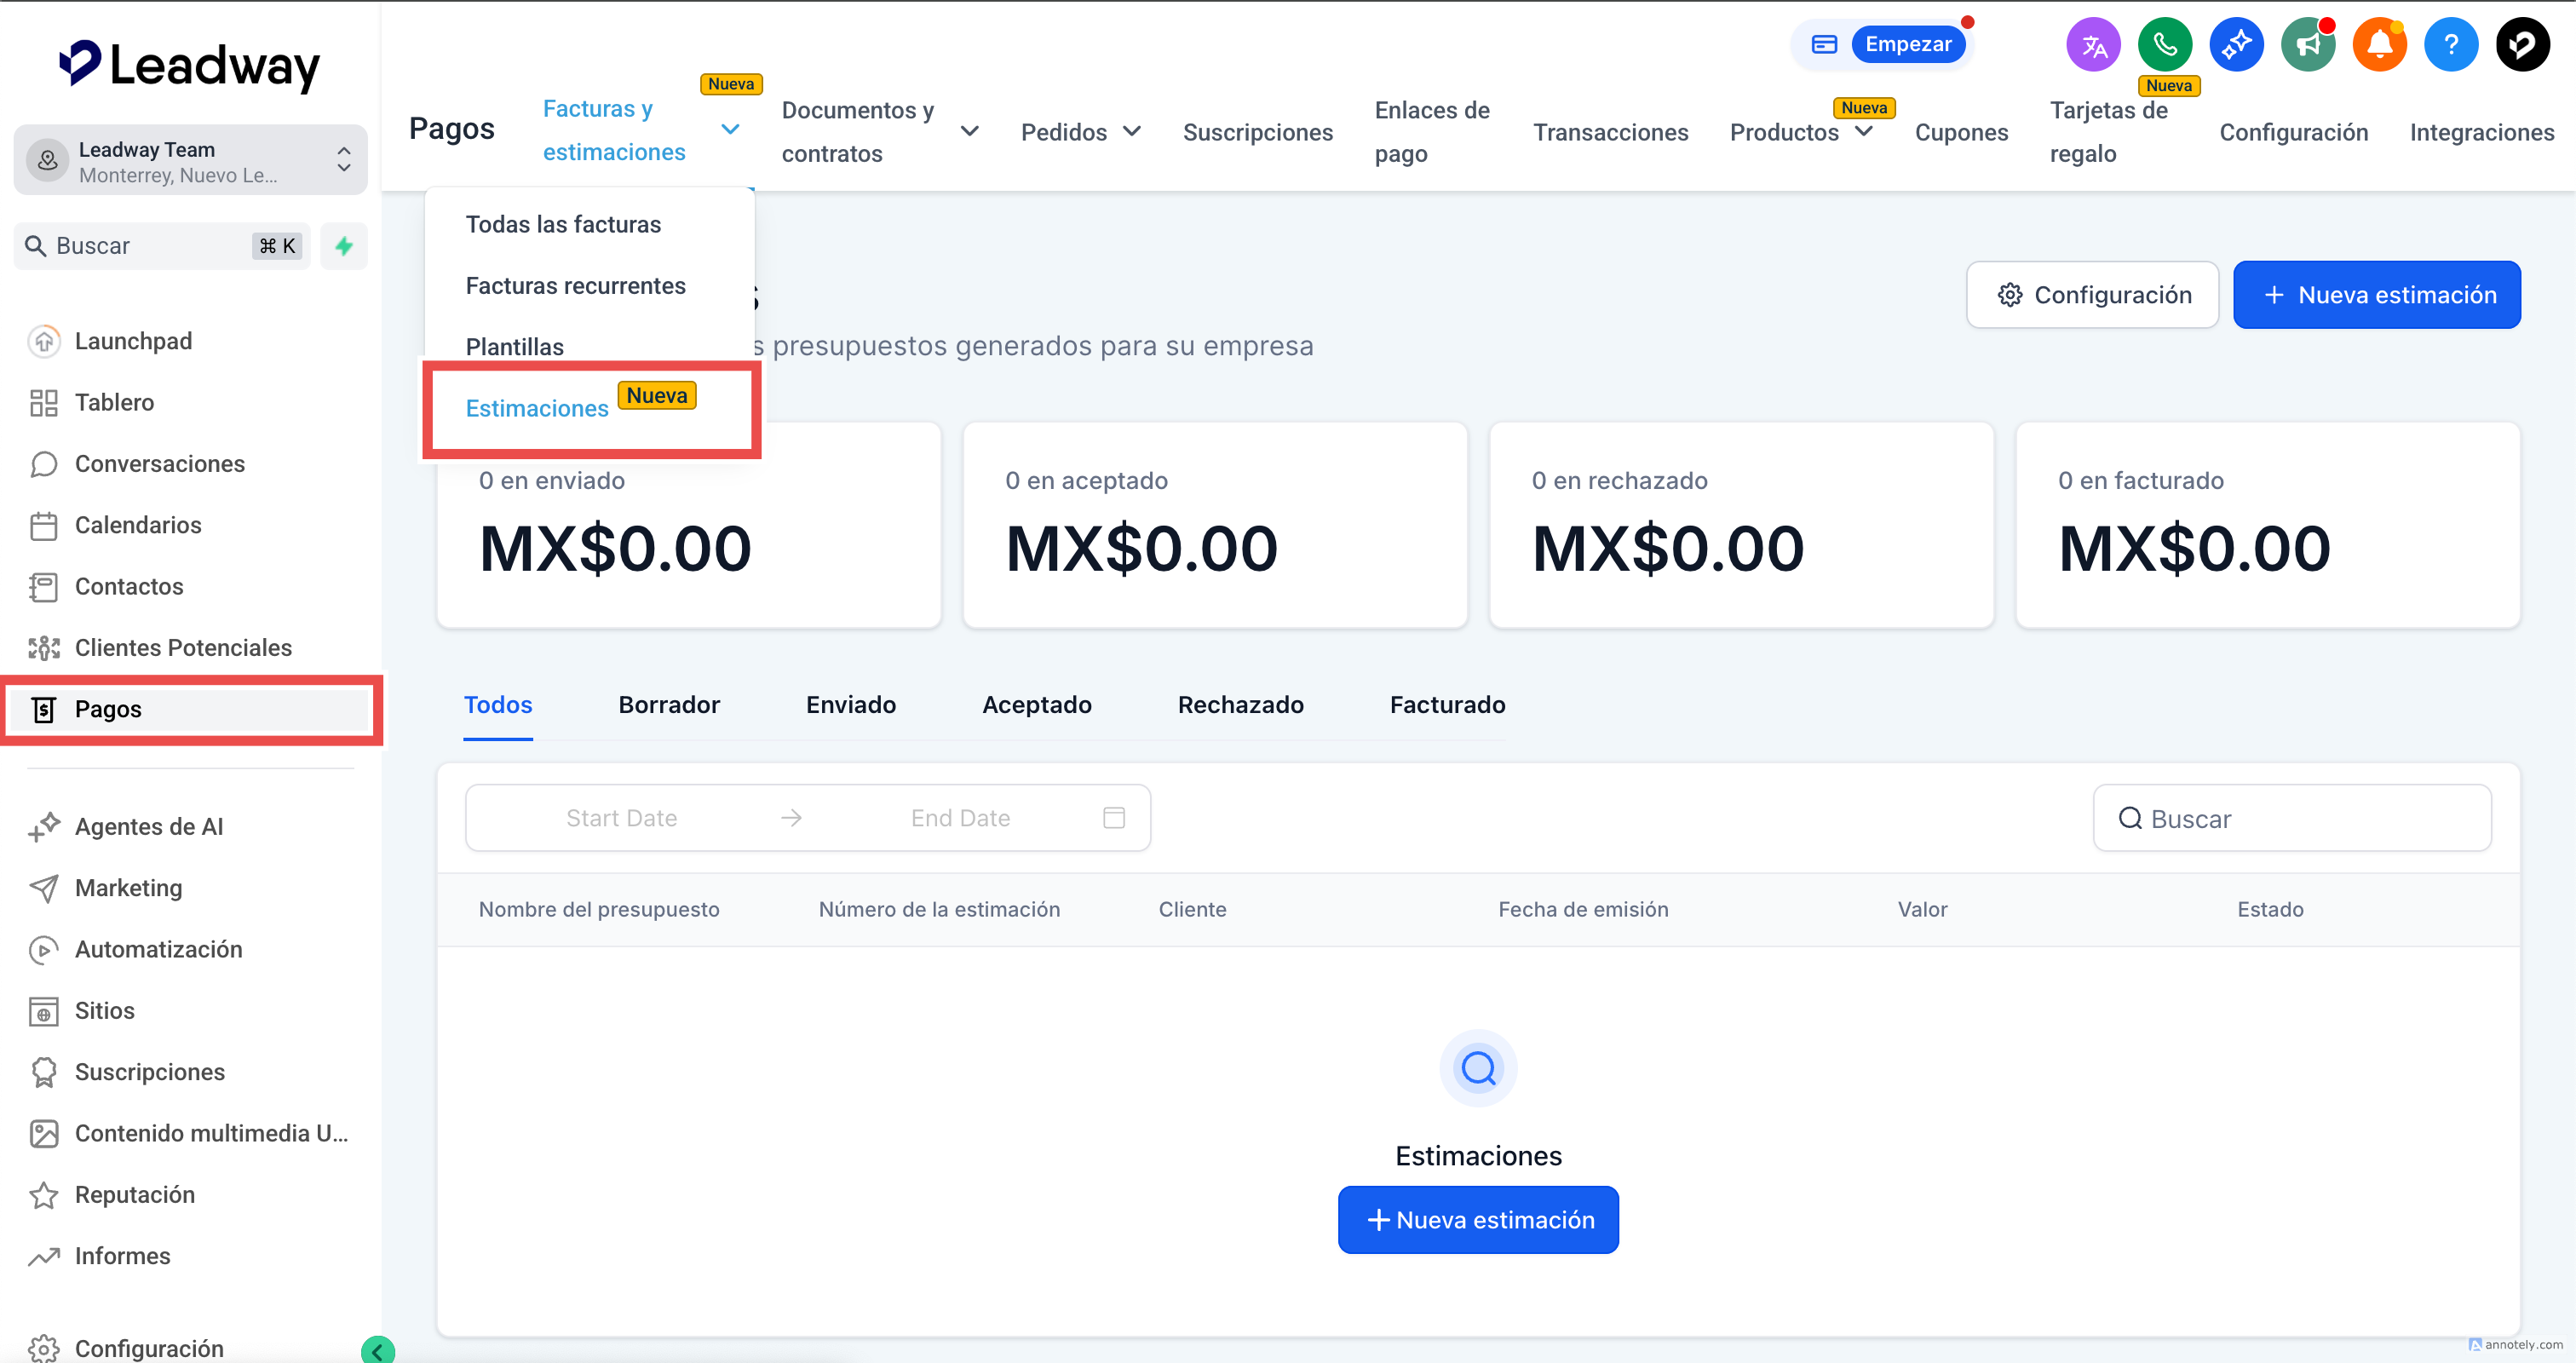Image resolution: width=2576 pixels, height=1363 pixels.
Task: Open the Ask AI sparkle icon
Action: pos(2236,44)
